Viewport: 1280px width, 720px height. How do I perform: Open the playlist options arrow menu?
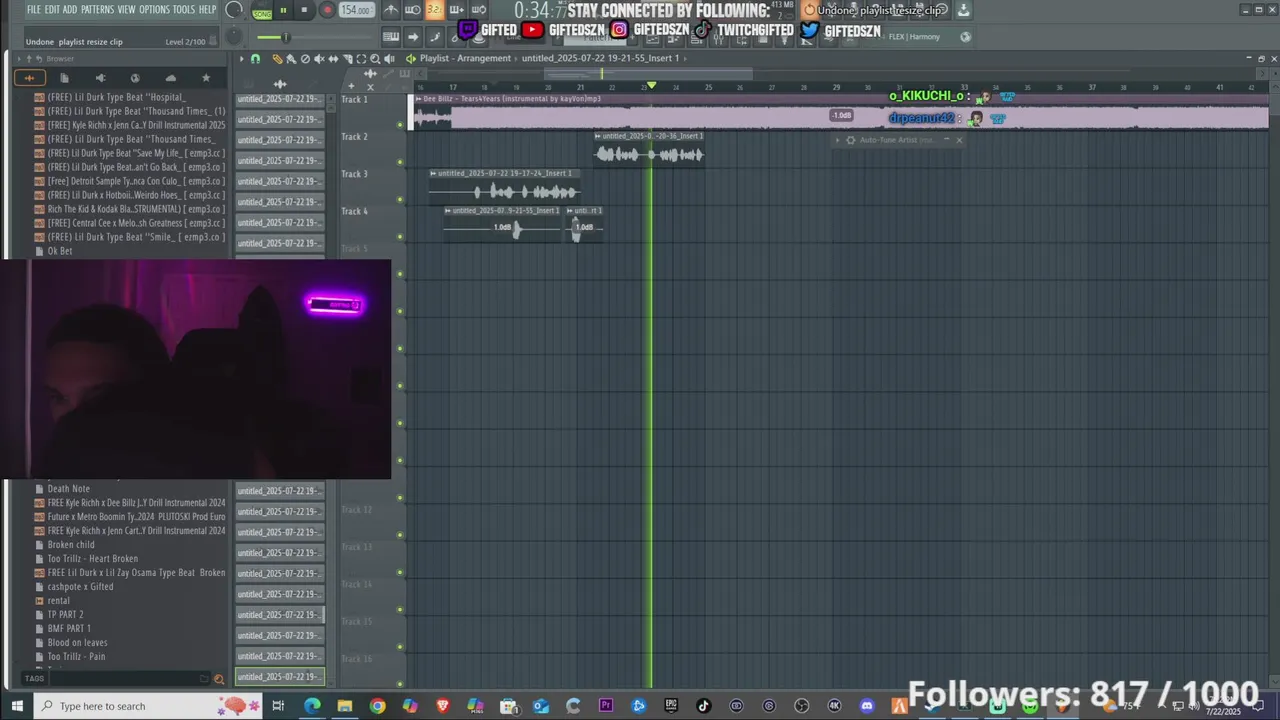click(241, 59)
